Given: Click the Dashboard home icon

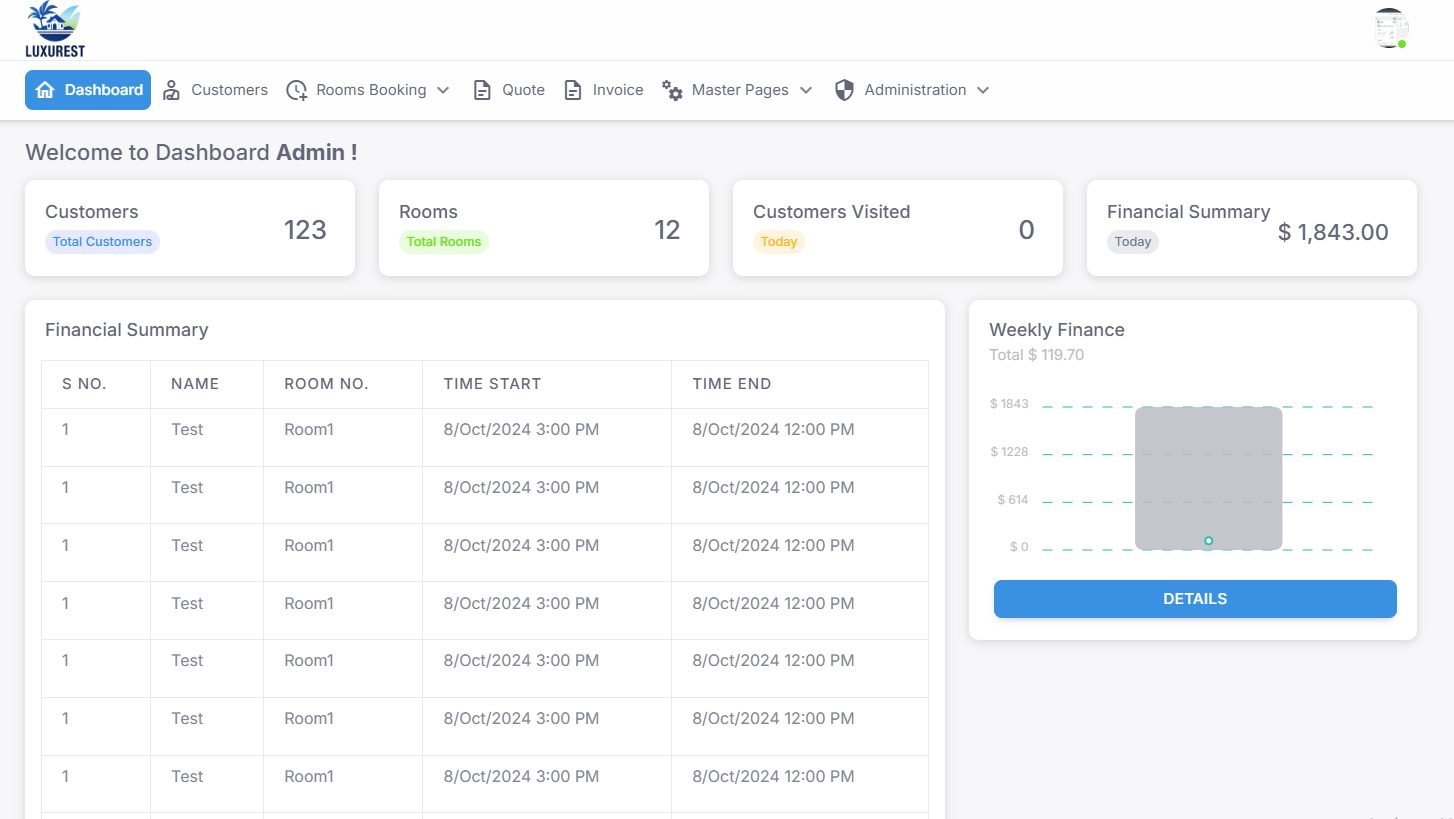Looking at the screenshot, I should coord(44,90).
